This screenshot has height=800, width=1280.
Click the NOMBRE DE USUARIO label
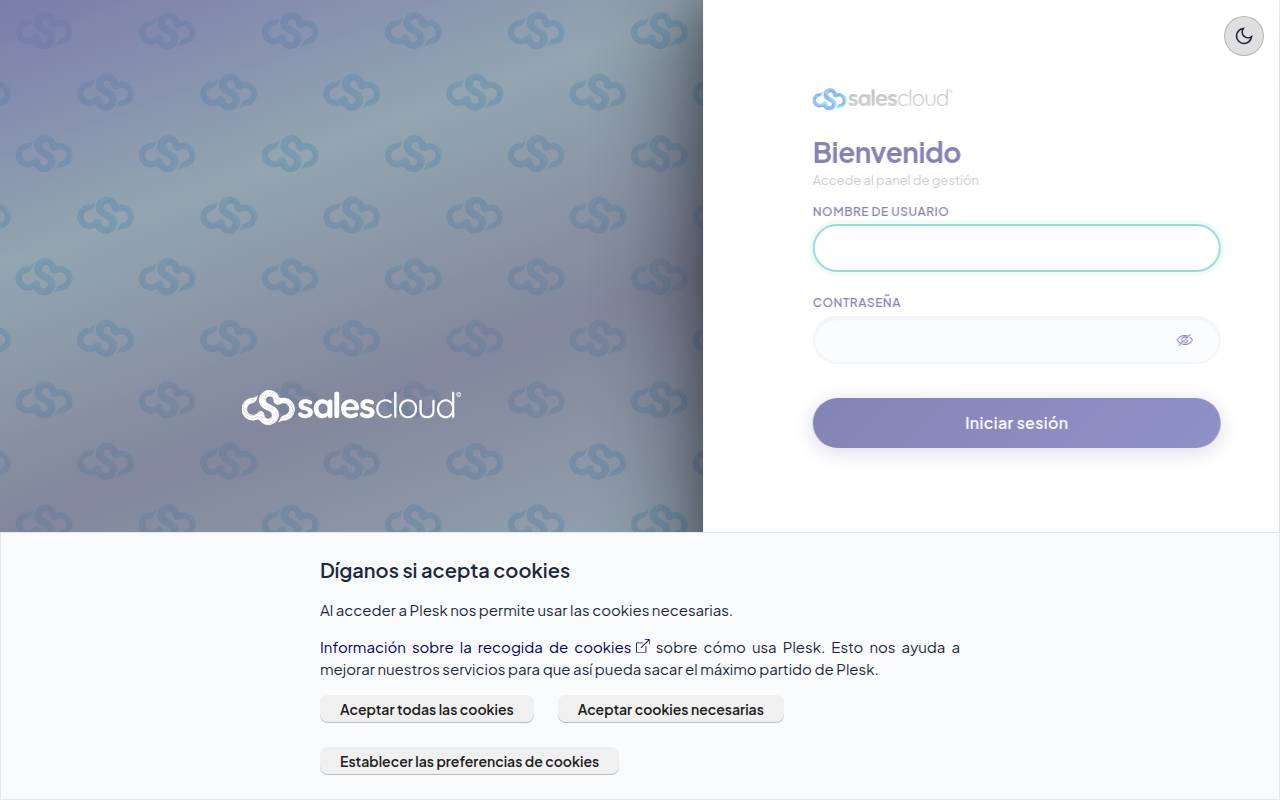[880, 211]
